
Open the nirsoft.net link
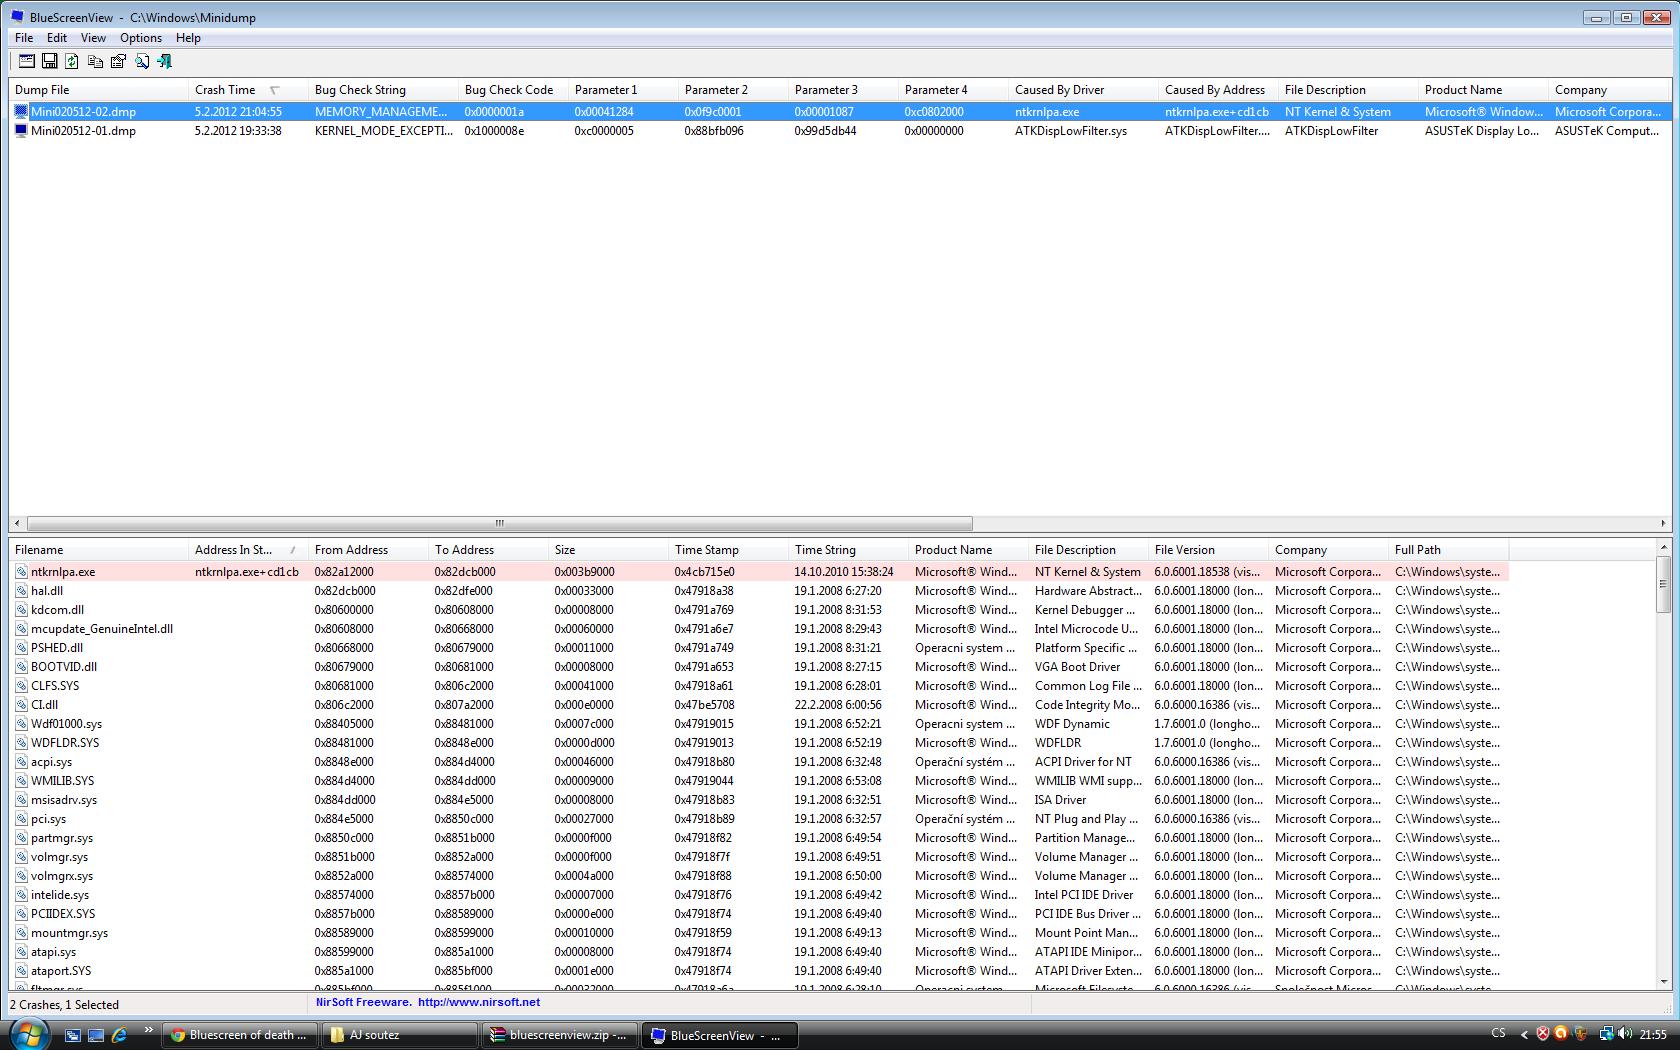[479, 1002]
